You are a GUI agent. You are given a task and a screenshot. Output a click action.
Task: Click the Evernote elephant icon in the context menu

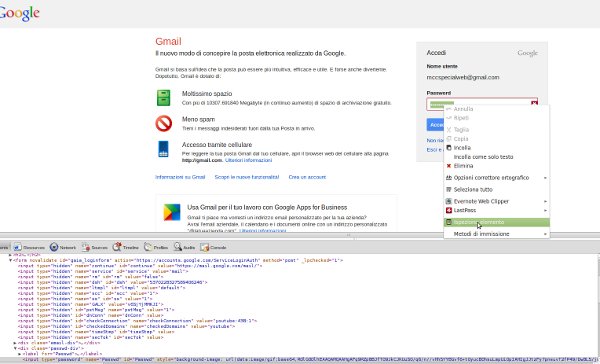click(x=449, y=201)
